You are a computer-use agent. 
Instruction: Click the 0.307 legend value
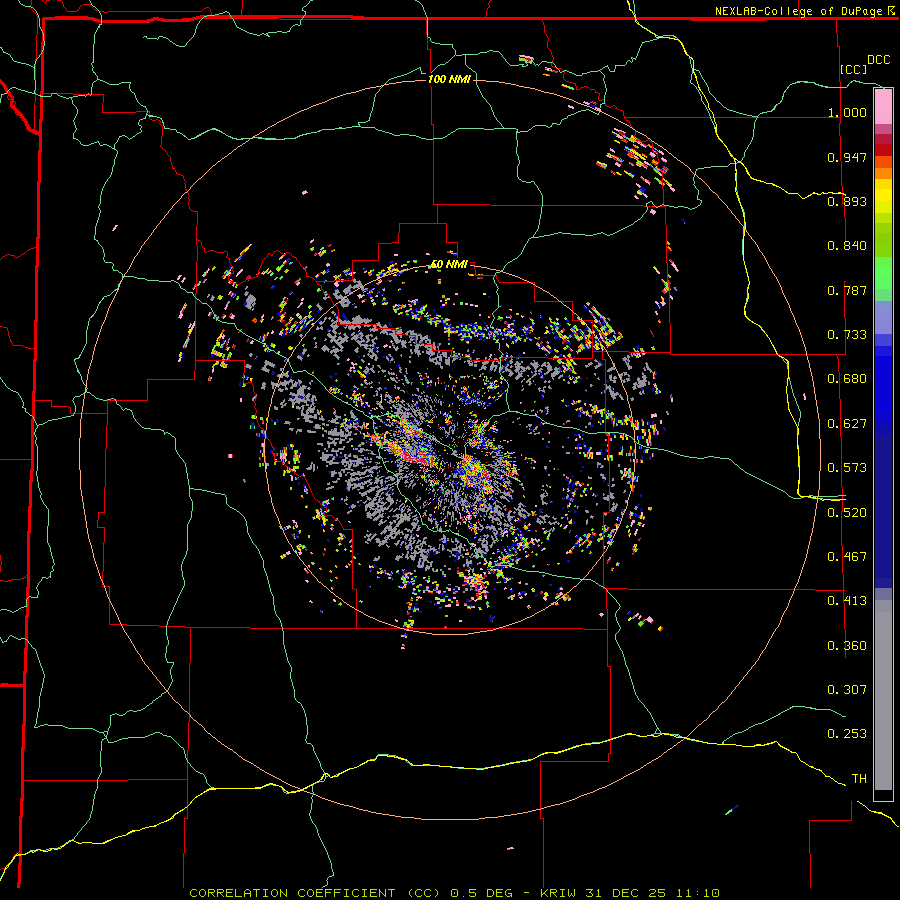tap(847, 690)
